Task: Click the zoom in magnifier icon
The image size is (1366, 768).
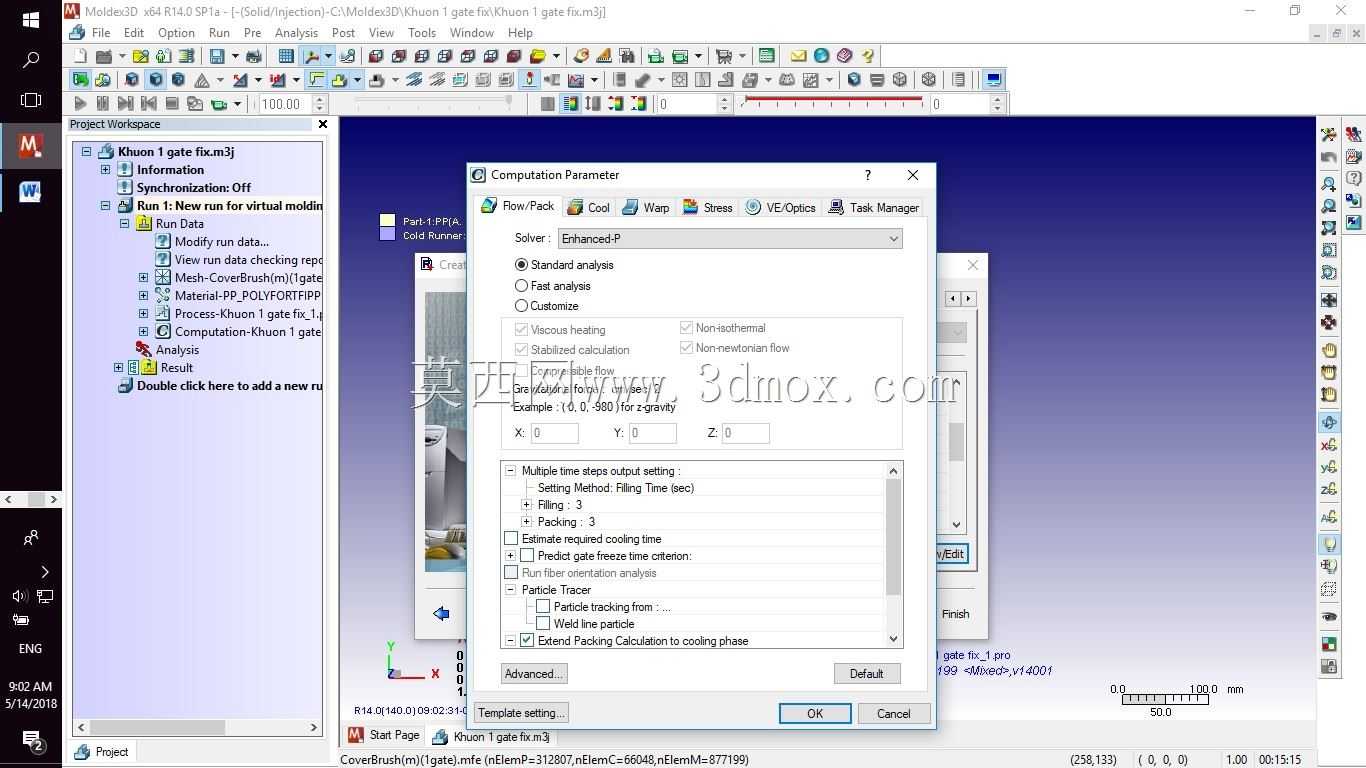Action: [x=1329, y=184]
